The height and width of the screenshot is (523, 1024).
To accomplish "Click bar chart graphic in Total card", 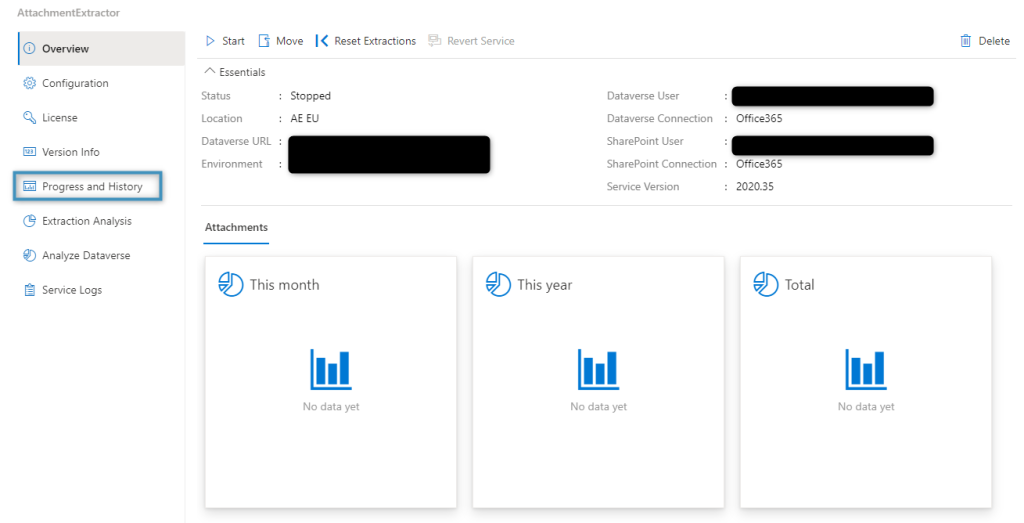I will coord(866,369).
